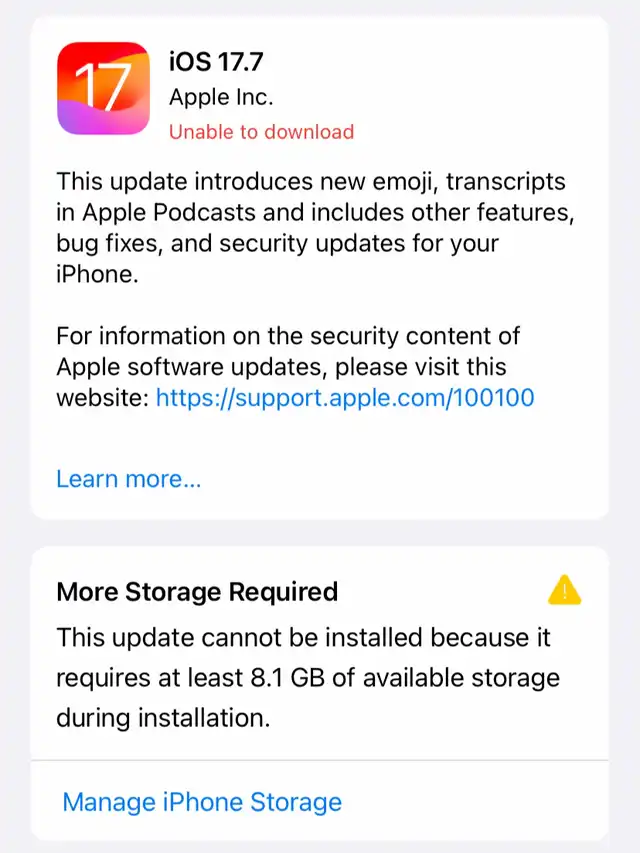Click the gray gap between the two cards
Viewport: 640px width, 853px height.
click(320, 533)
